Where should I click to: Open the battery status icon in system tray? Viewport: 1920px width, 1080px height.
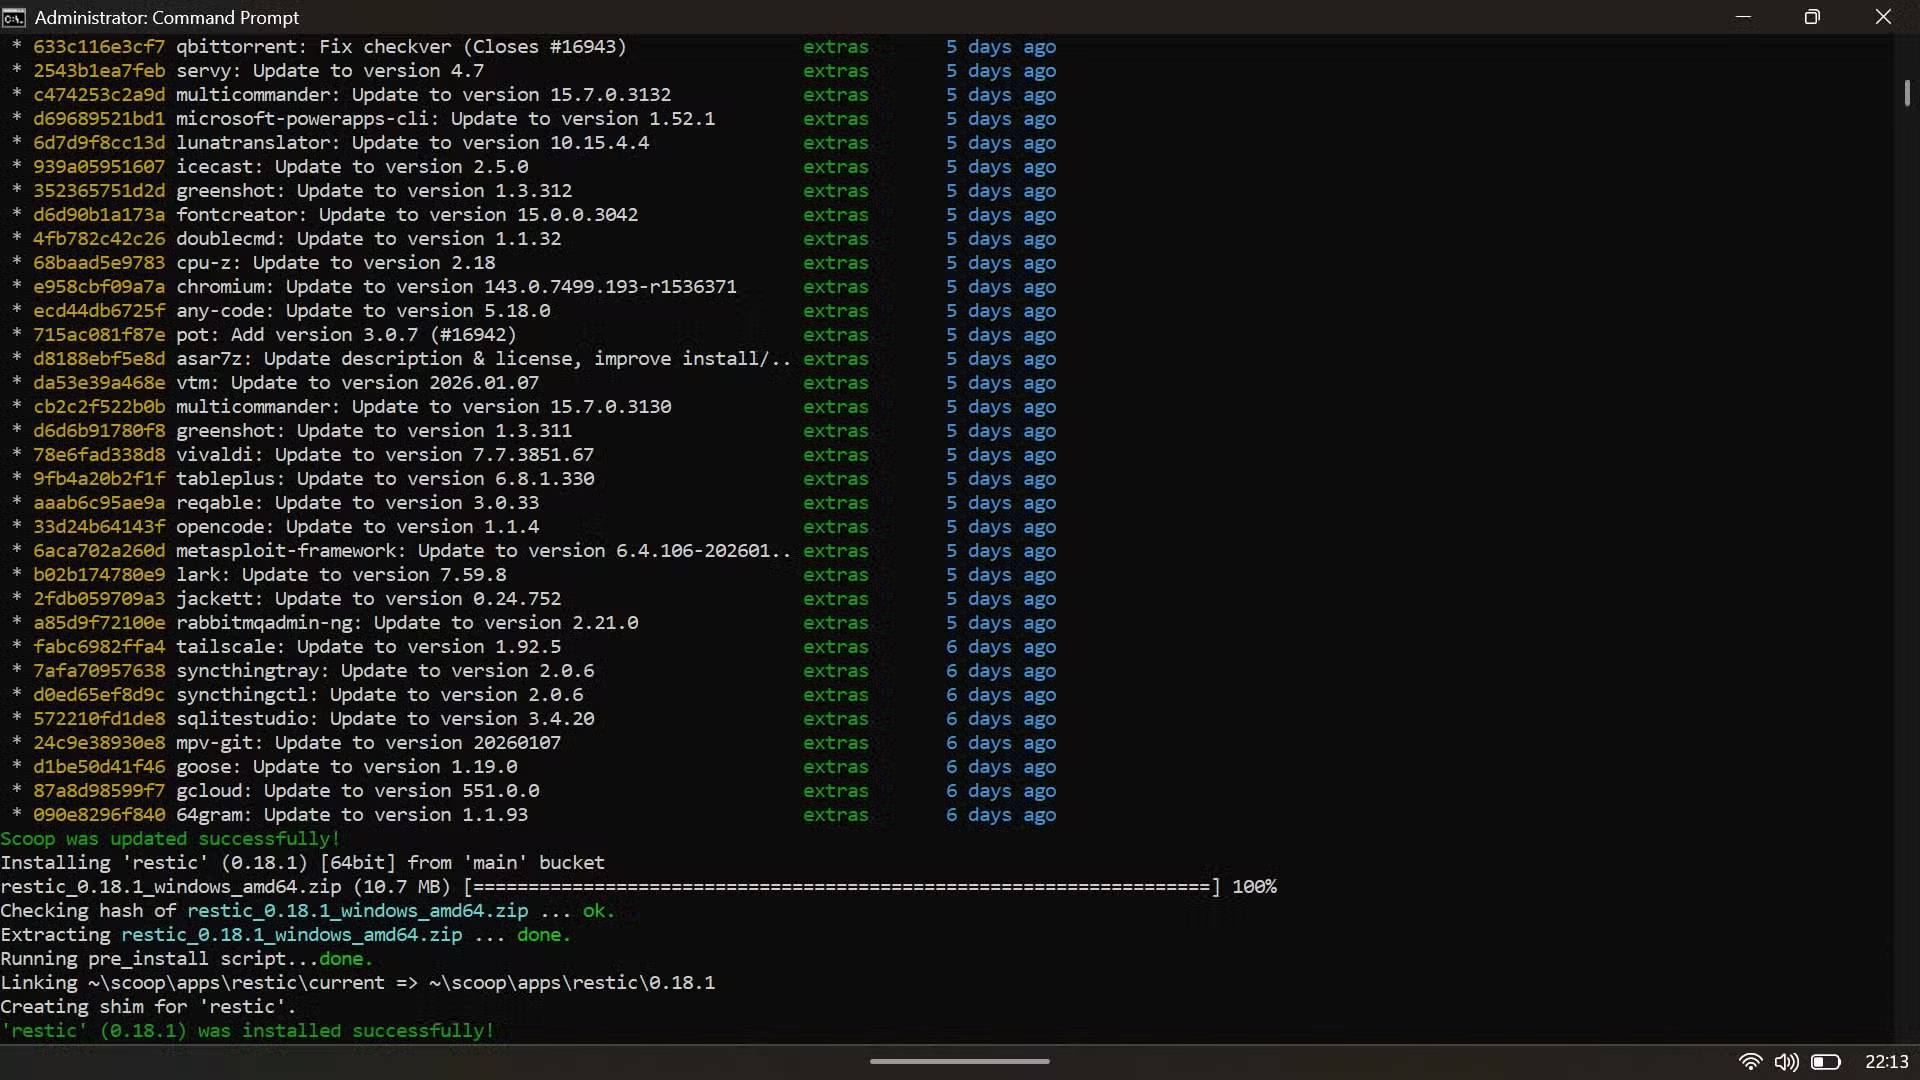tap(1828, 1062)
